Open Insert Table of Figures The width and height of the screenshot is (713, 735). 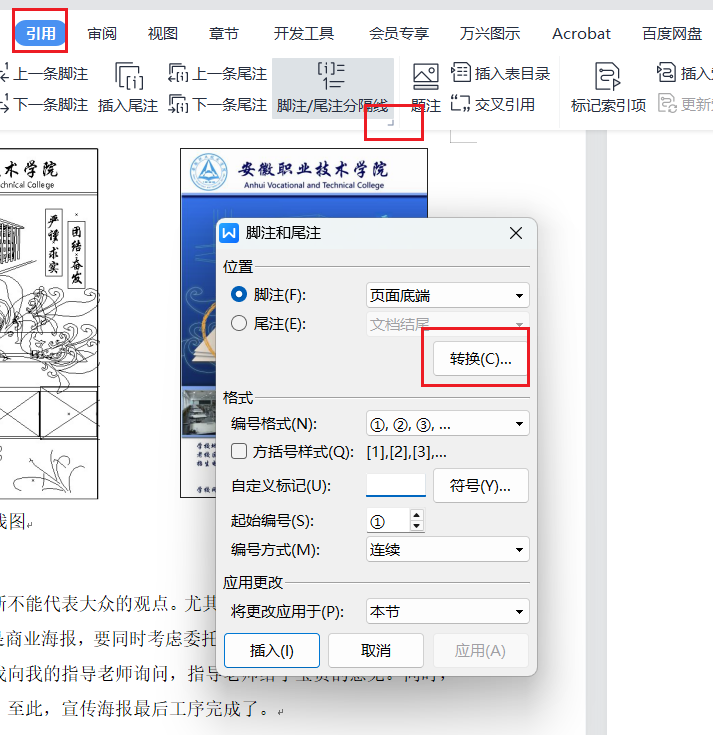click(501, 73)
